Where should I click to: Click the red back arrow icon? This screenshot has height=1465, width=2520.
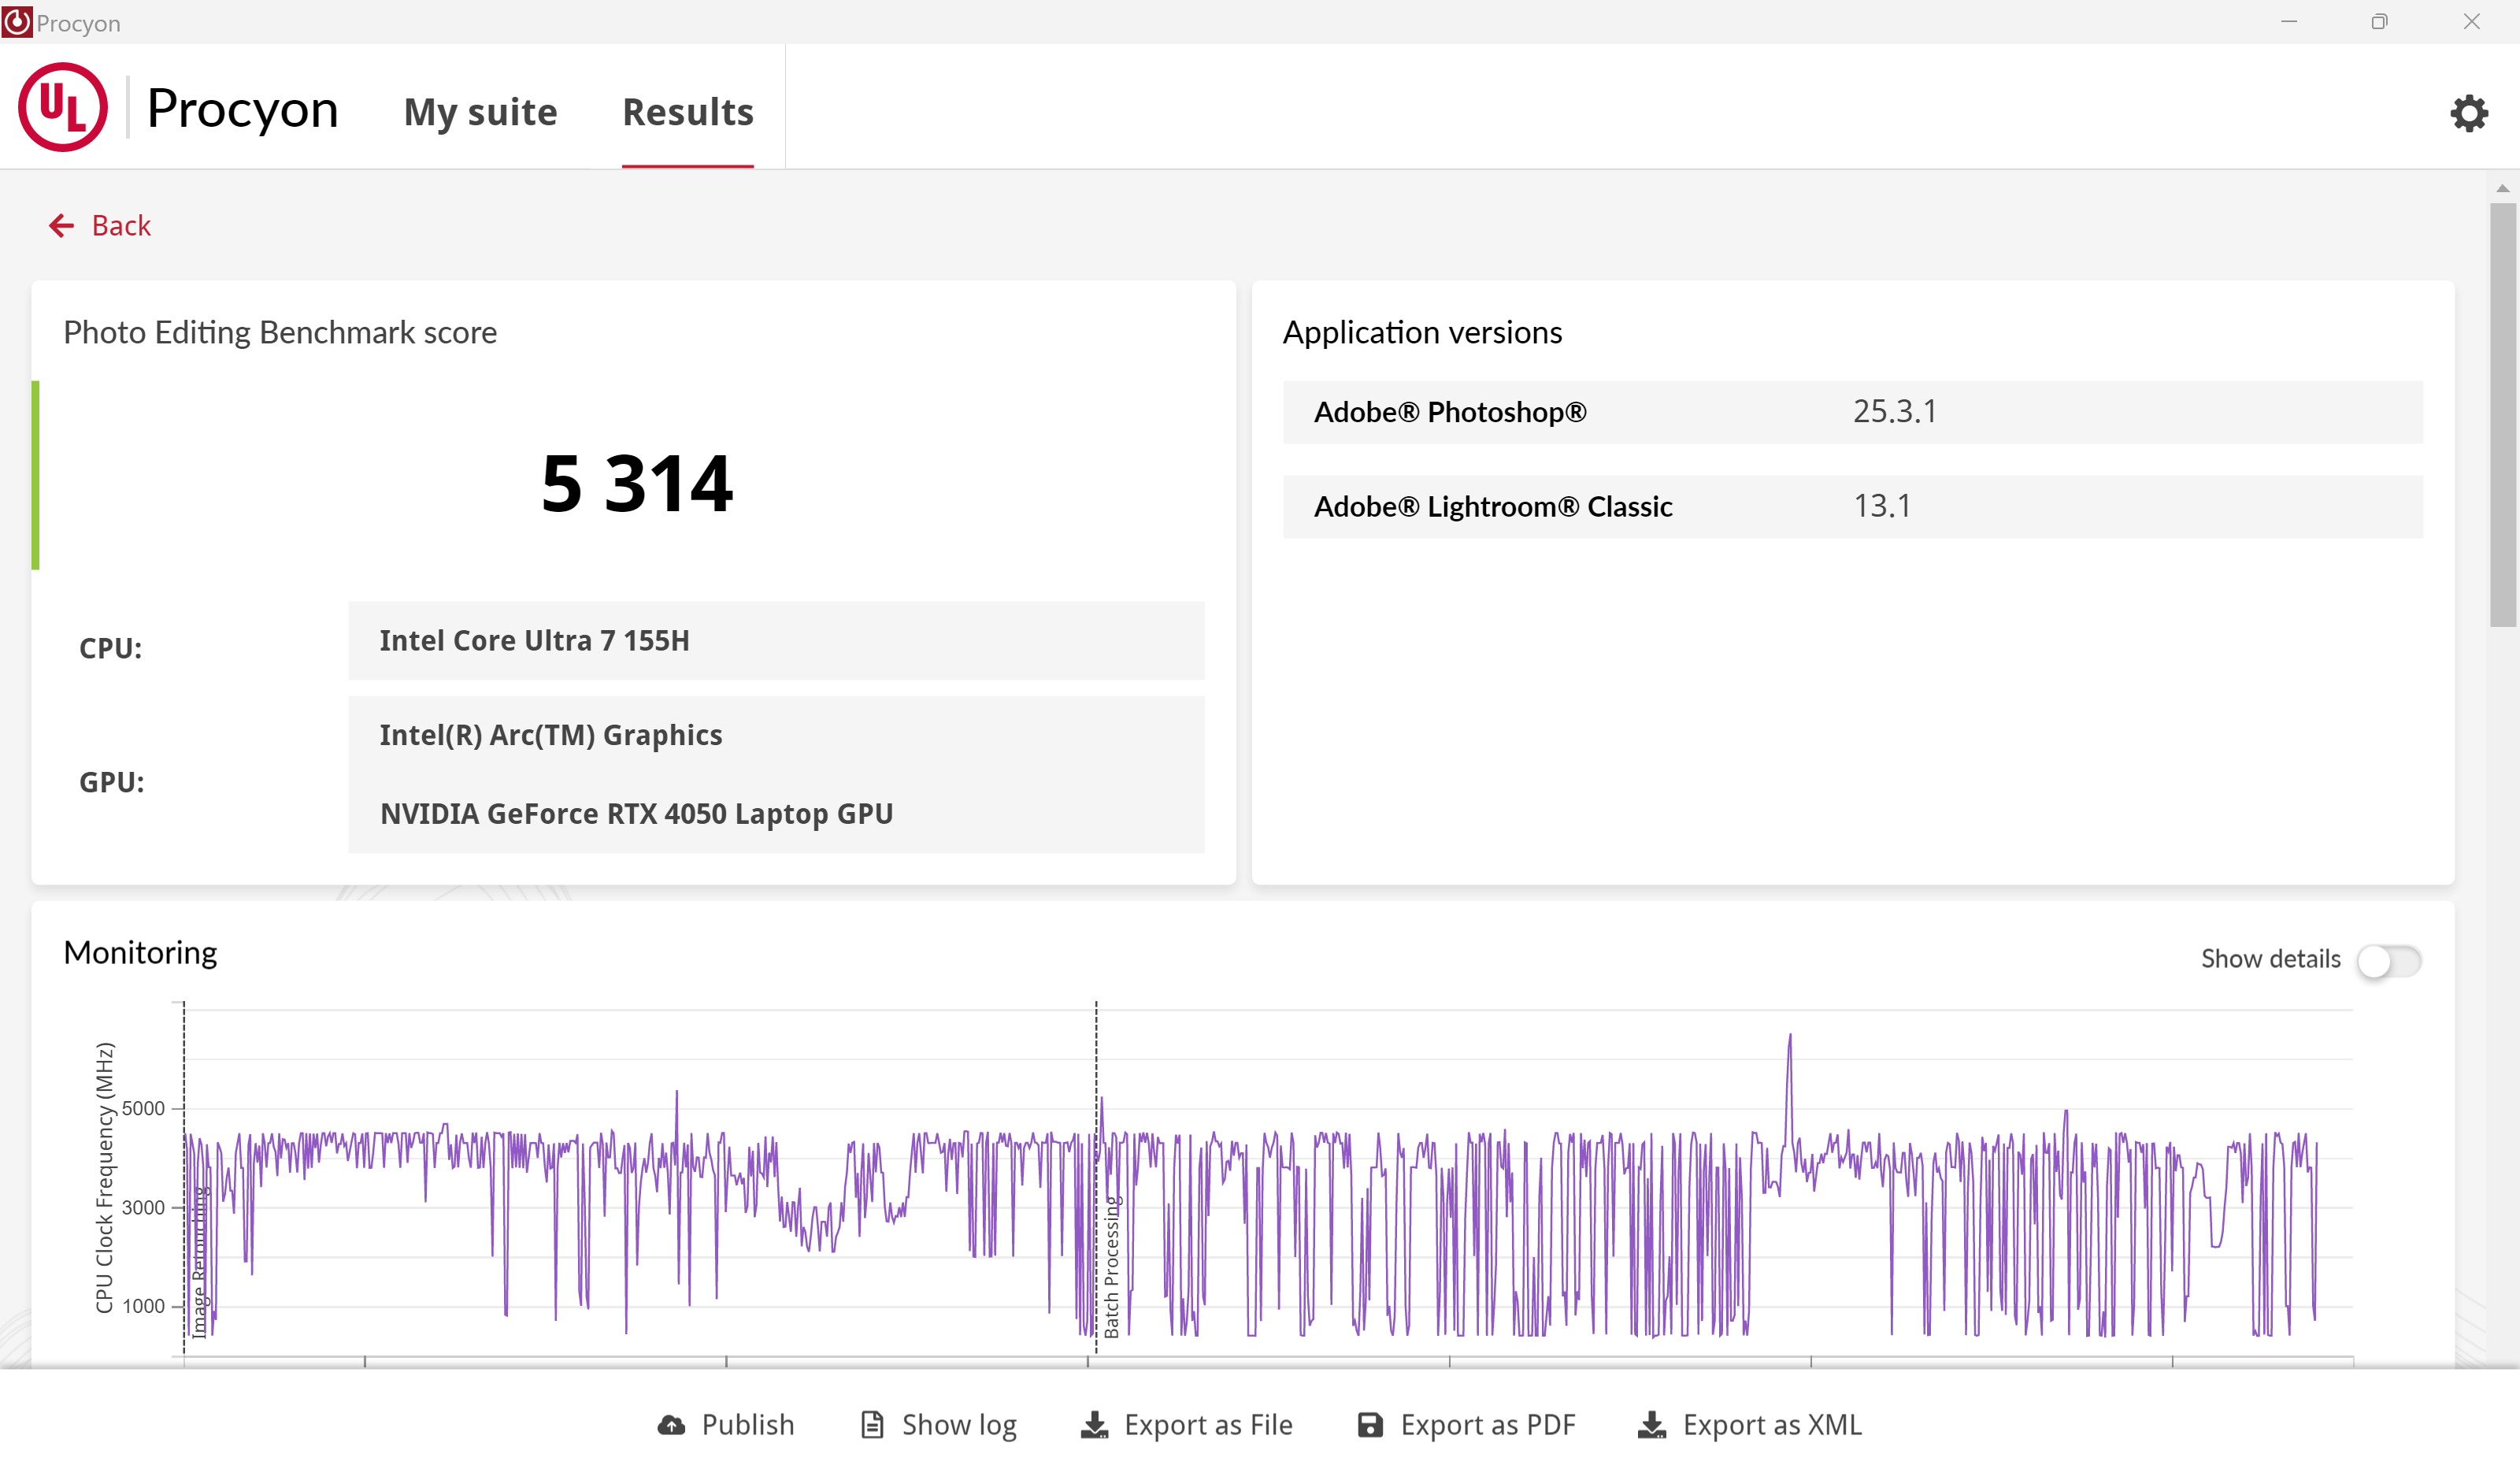point(61,225)
